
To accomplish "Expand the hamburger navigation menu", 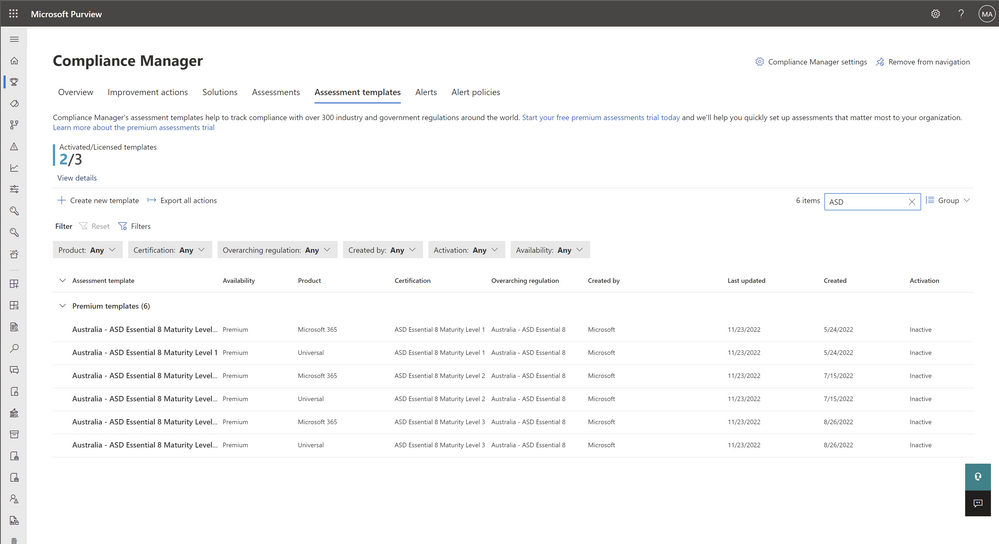I will point(14,39).
